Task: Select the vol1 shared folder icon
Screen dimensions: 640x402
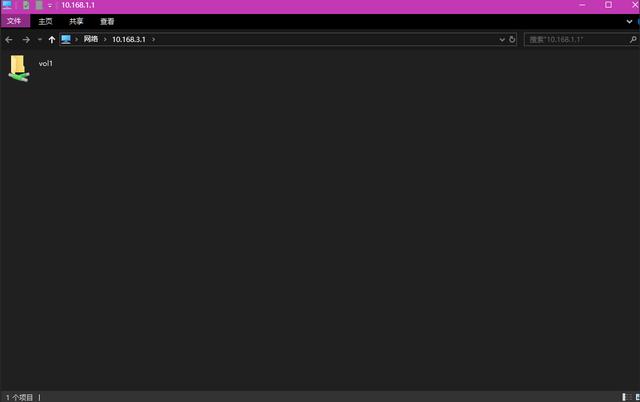Action: (19, 68)
